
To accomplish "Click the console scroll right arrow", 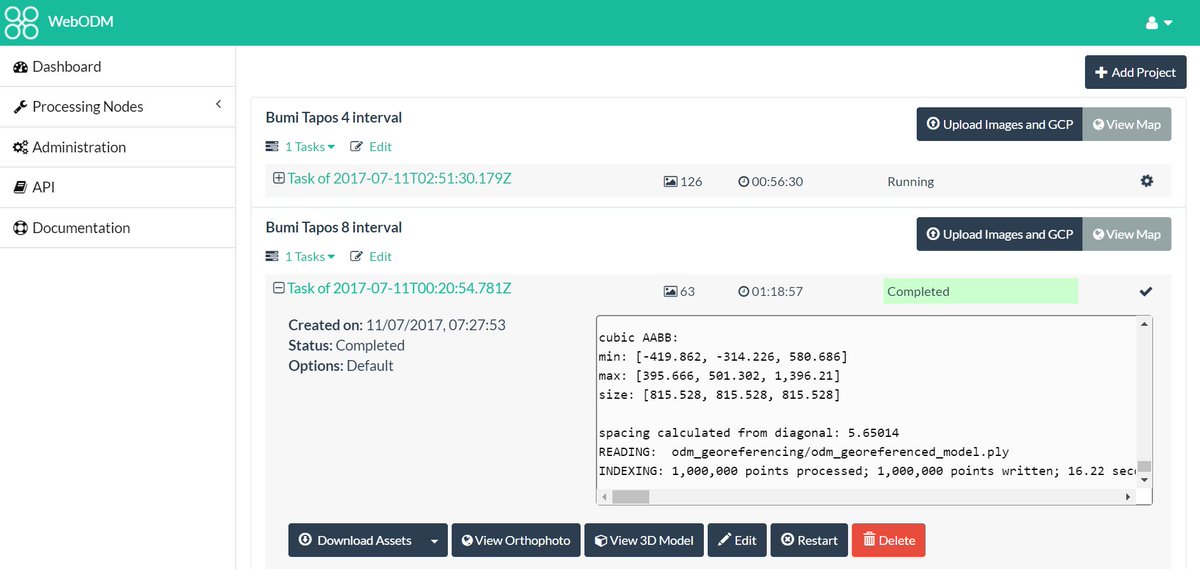I will pos(1129,496).
